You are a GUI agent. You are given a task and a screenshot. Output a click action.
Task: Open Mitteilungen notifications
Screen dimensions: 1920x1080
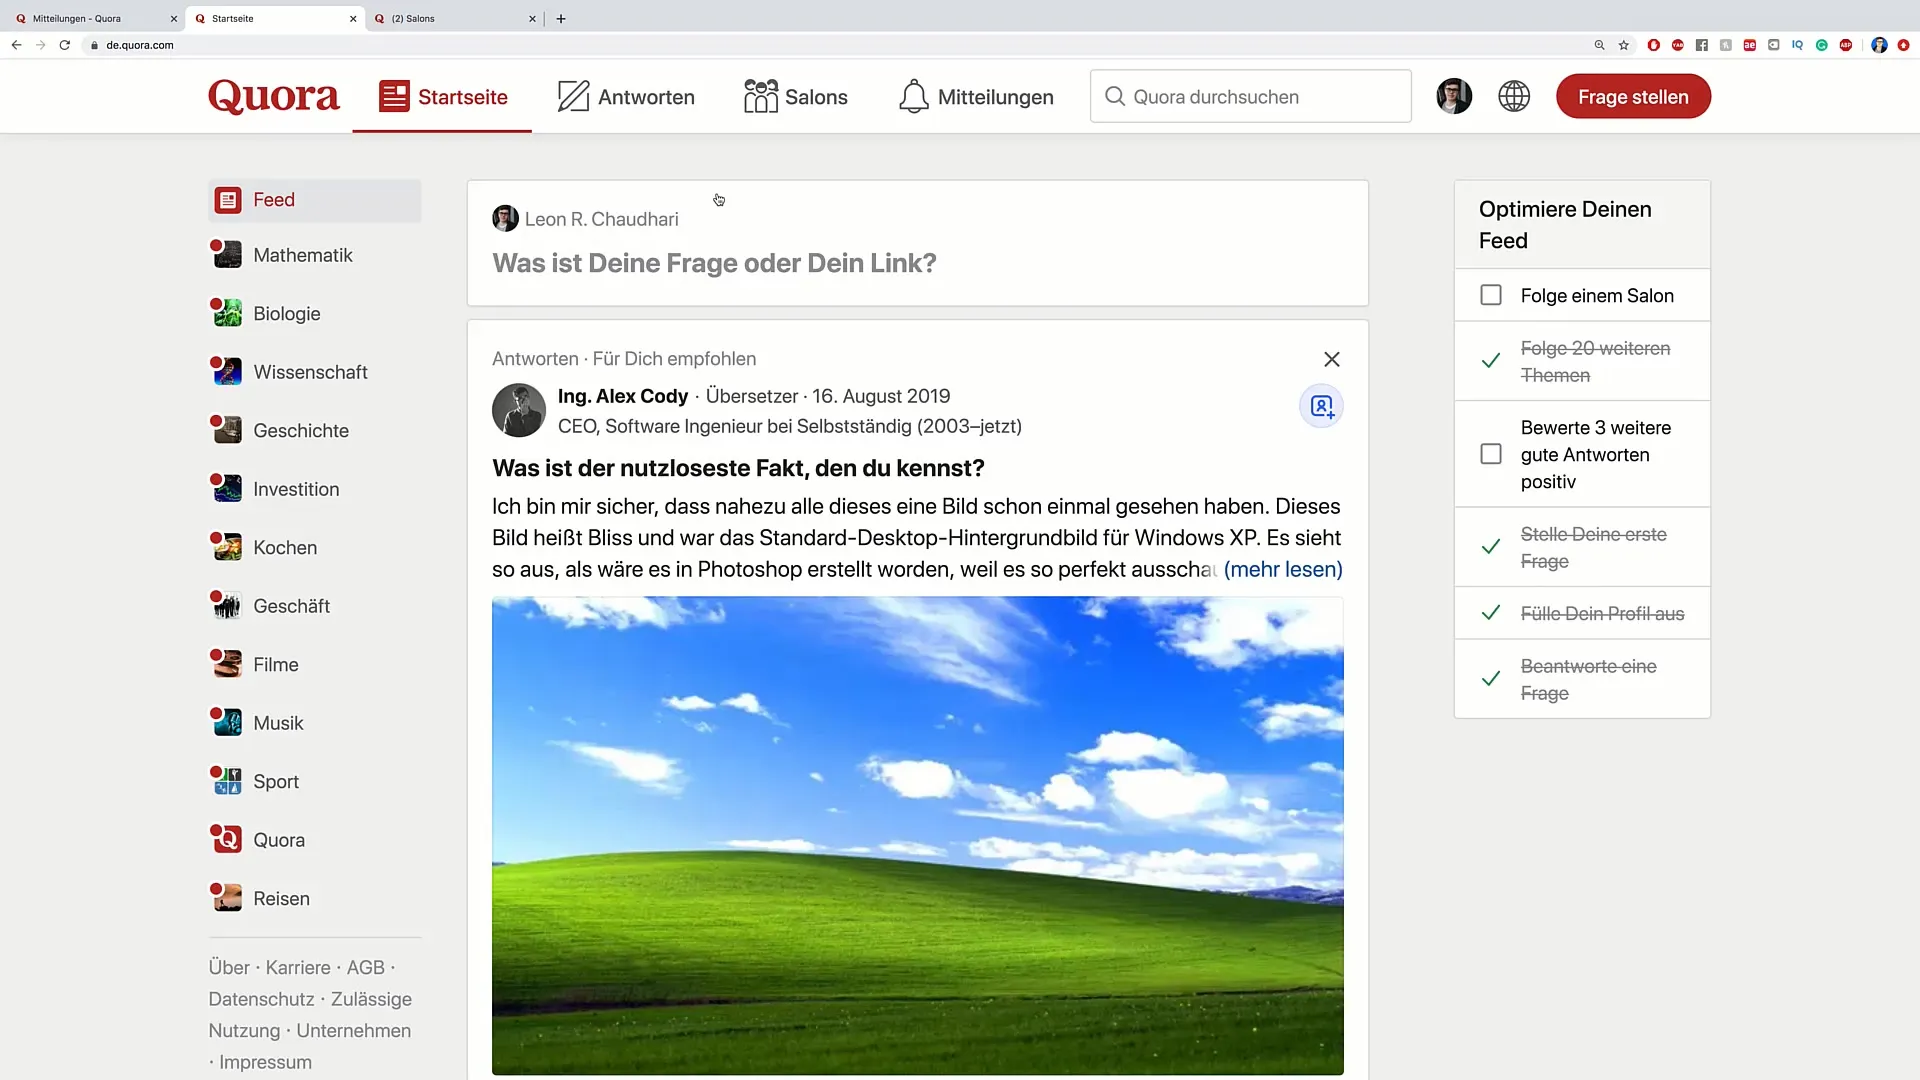point(976,97)
